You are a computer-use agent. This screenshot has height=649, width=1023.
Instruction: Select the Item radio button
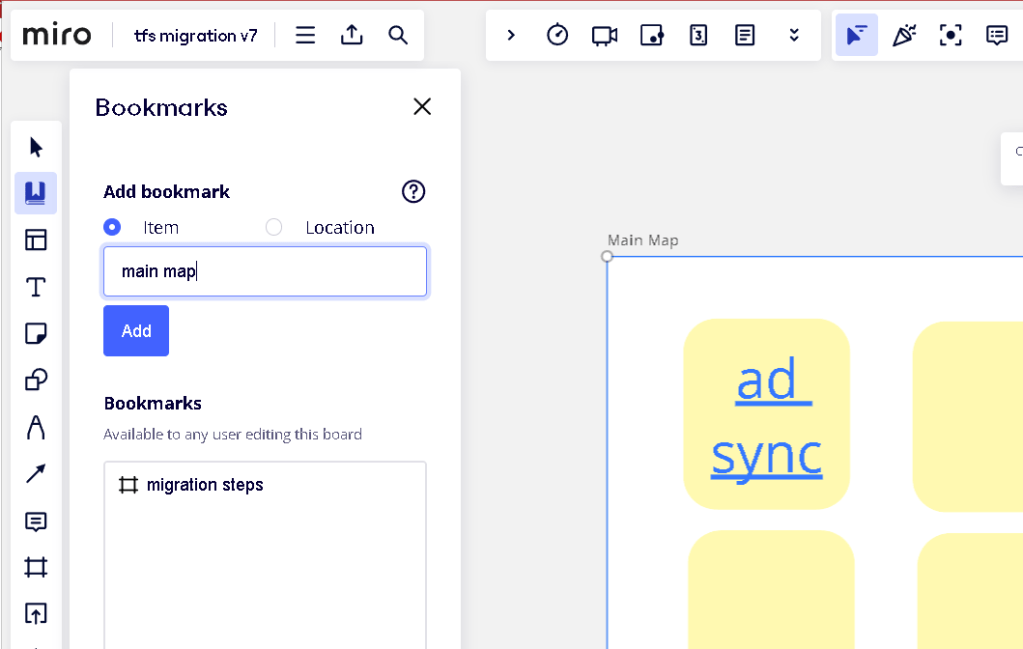[112, 227]
